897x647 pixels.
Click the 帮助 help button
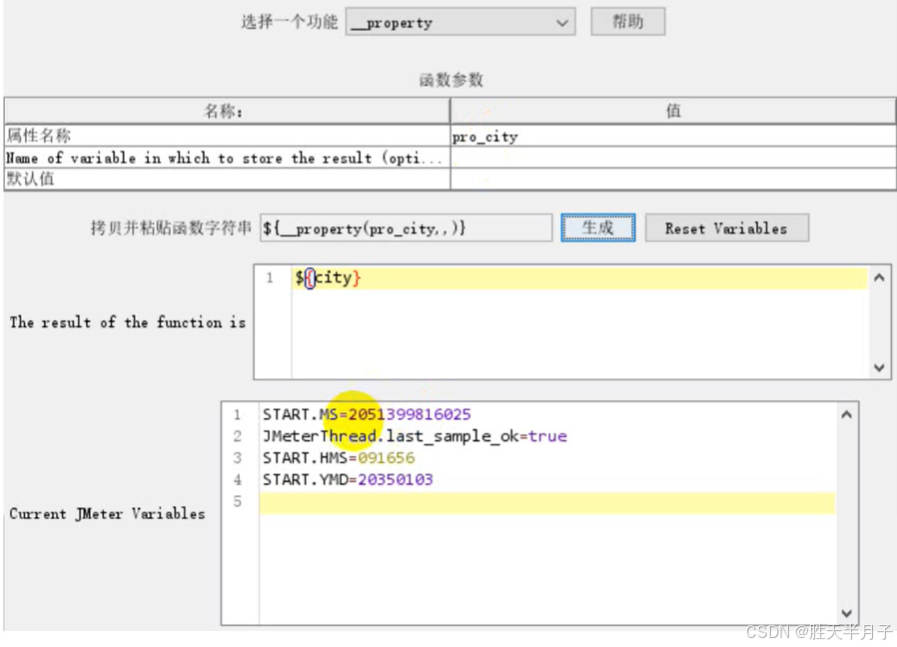[x=628, y=22]
